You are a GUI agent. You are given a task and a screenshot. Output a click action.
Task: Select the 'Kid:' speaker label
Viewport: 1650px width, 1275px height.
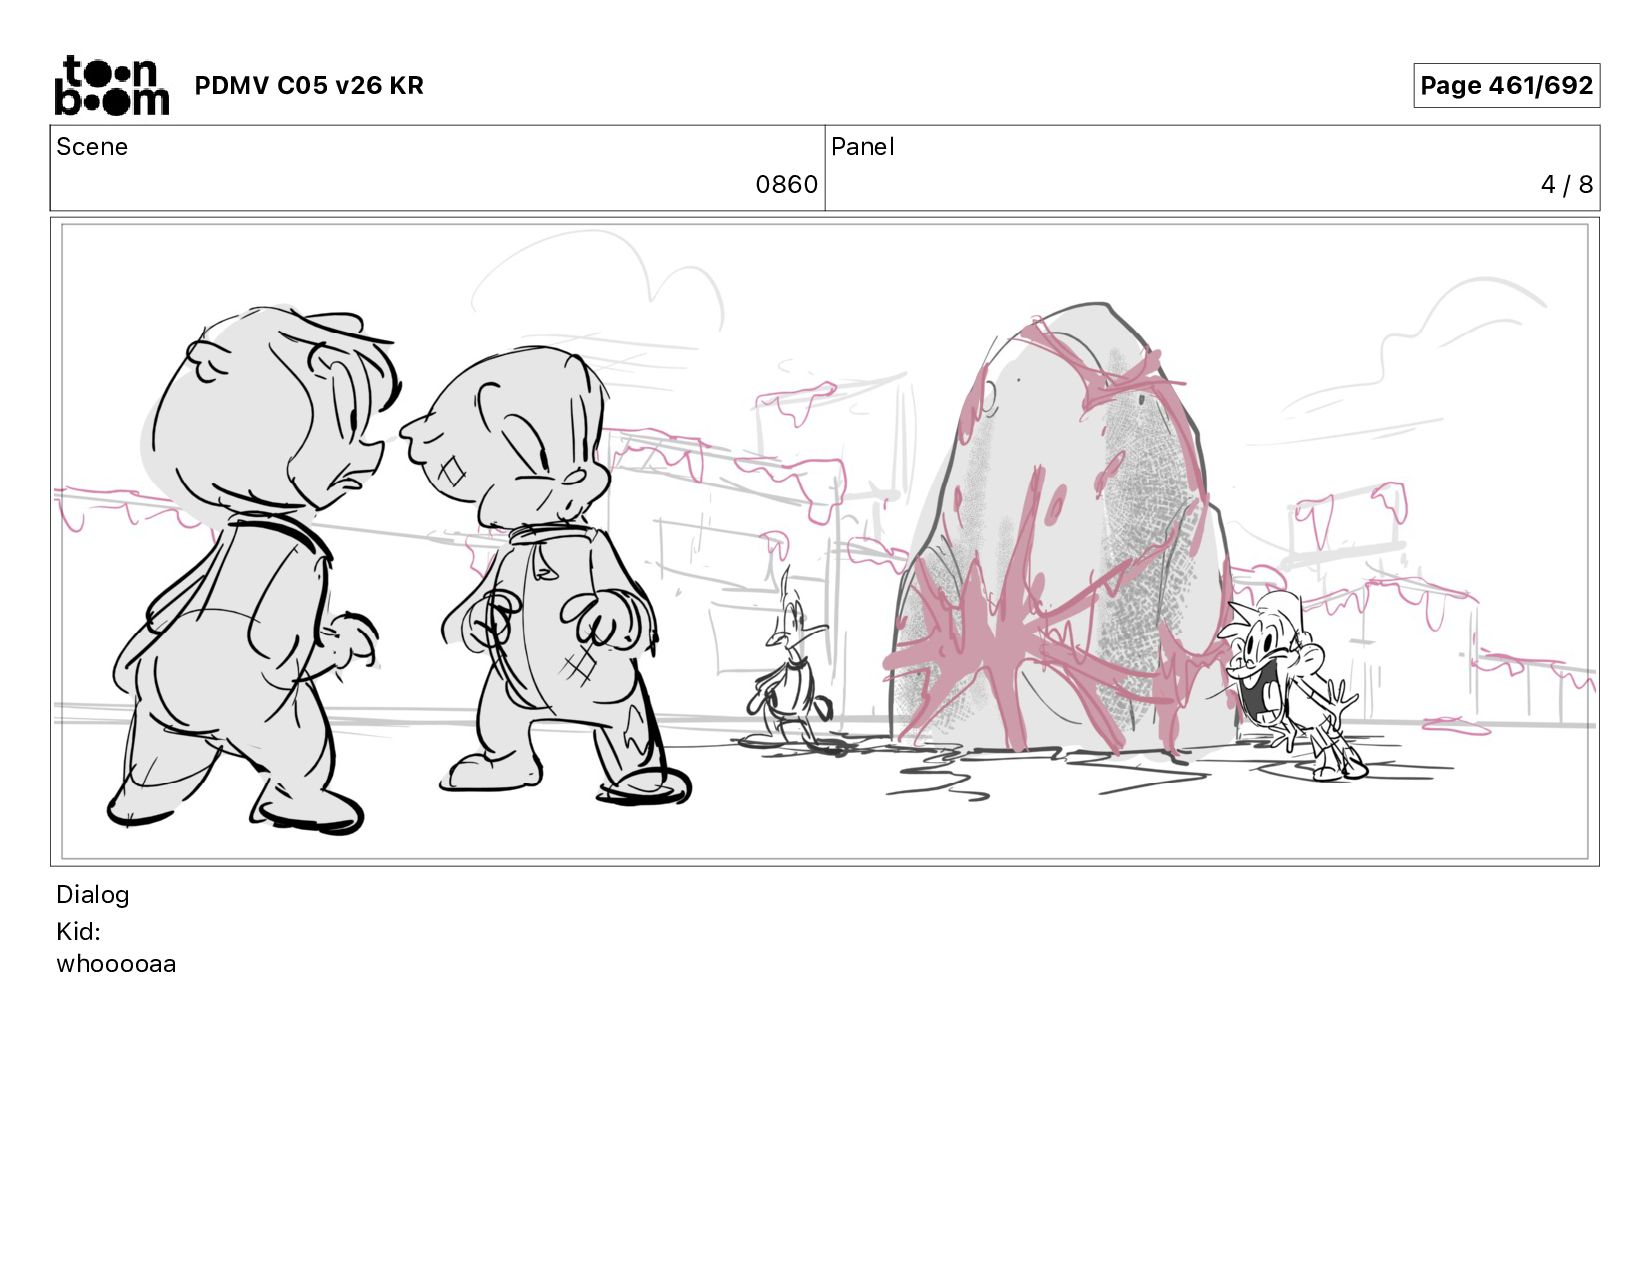click(78, 932)
